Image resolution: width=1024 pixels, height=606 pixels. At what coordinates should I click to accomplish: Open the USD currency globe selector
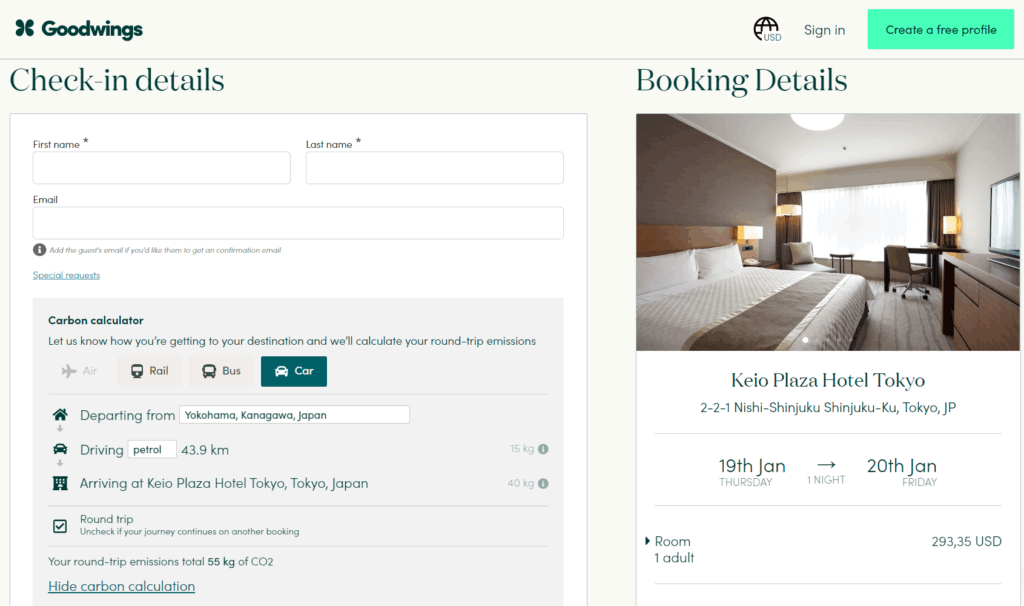coord(767,29)
